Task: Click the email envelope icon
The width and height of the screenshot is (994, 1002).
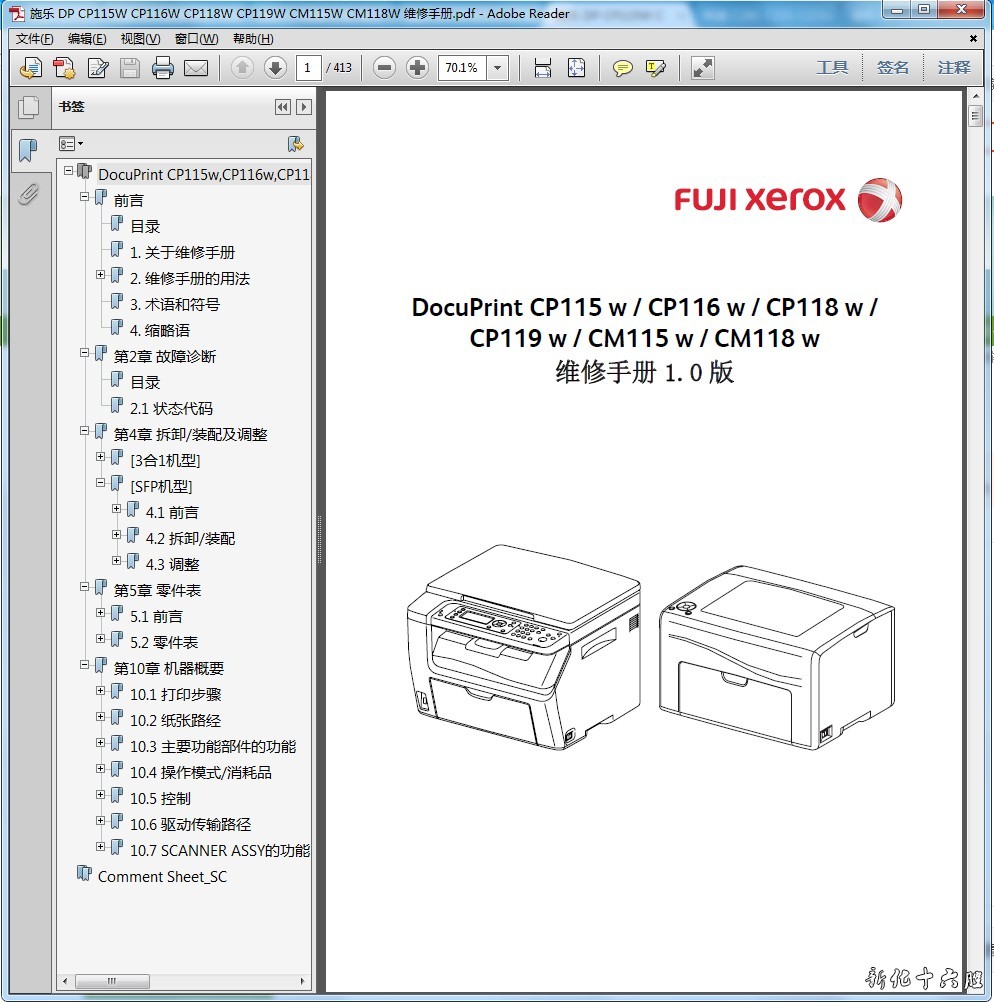Action: tap(195, 68)
